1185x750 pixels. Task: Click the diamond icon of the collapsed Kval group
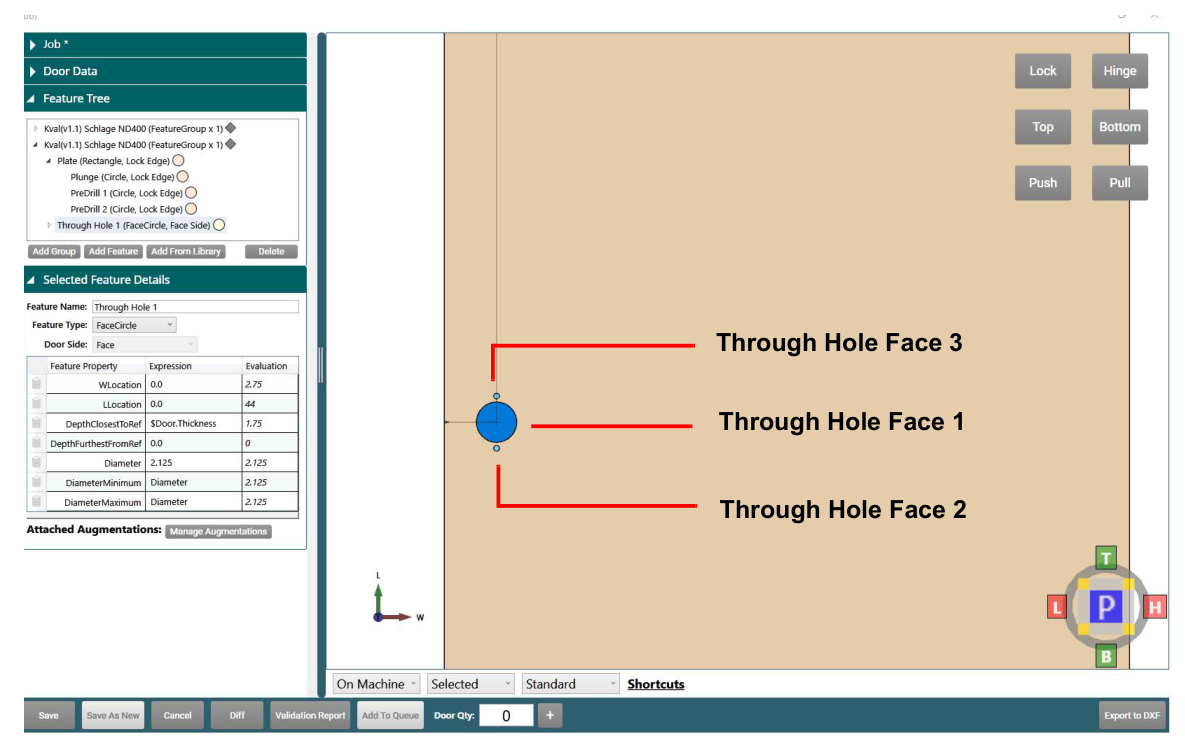[x=231, y=128]
